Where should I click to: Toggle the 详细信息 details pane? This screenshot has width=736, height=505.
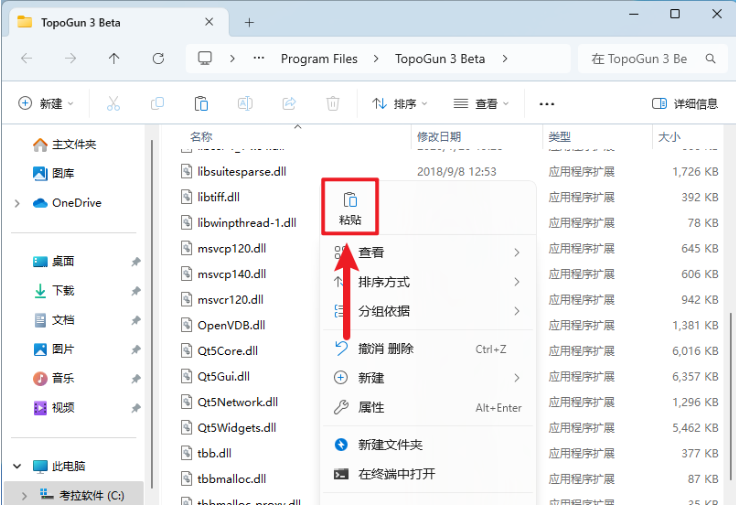pyautogui.click(x=685, y=104)
